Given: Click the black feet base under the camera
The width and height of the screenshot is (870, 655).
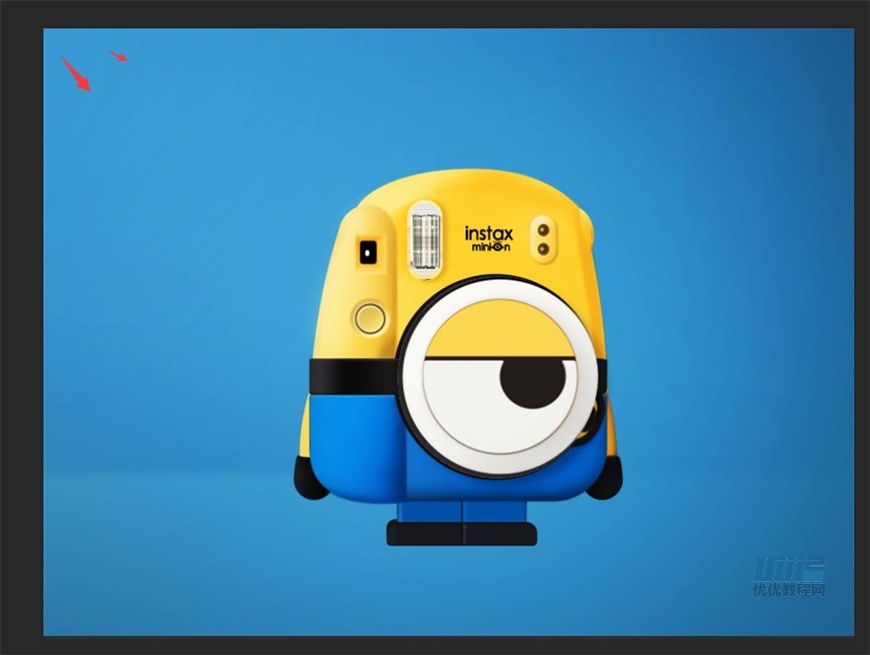Looking at the screenshot, I should click(x=462, y=533).
